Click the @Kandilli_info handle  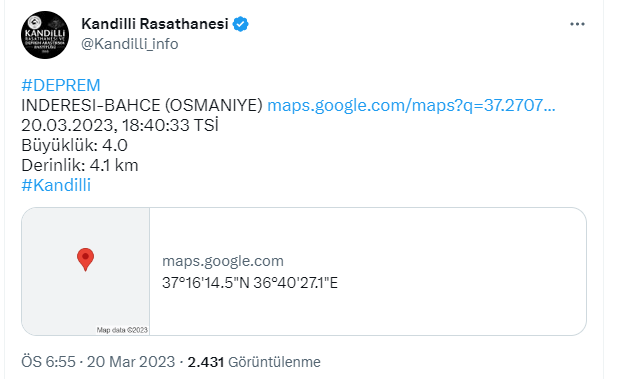[x=130, y=44]
